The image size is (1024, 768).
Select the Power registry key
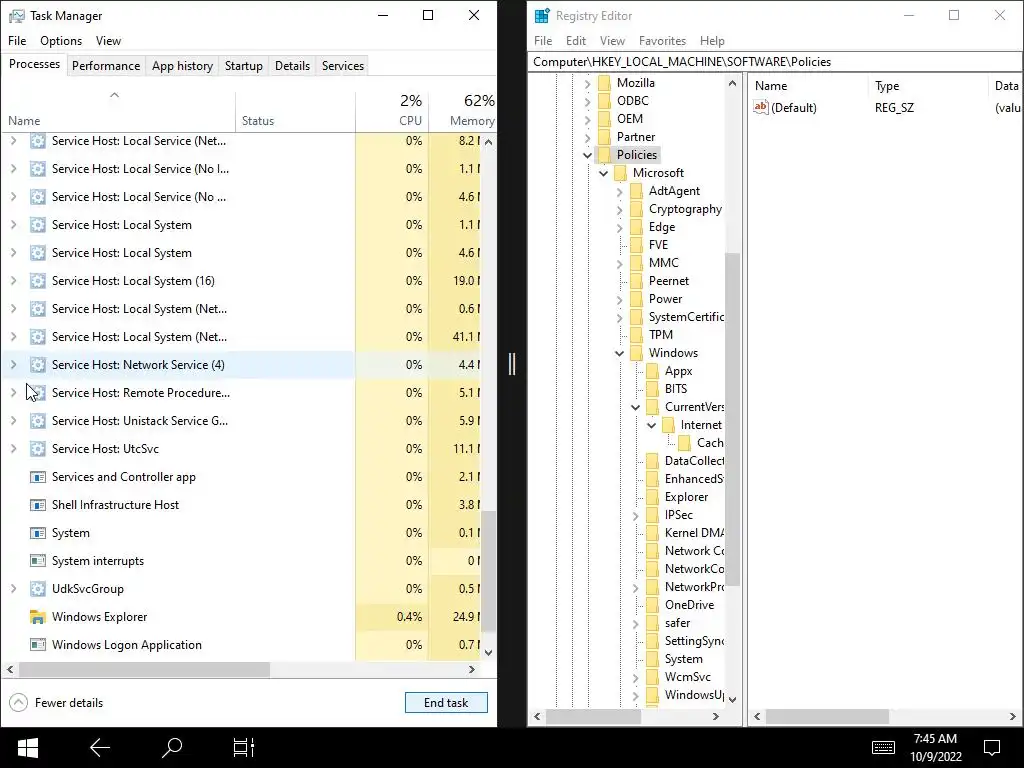665,299
